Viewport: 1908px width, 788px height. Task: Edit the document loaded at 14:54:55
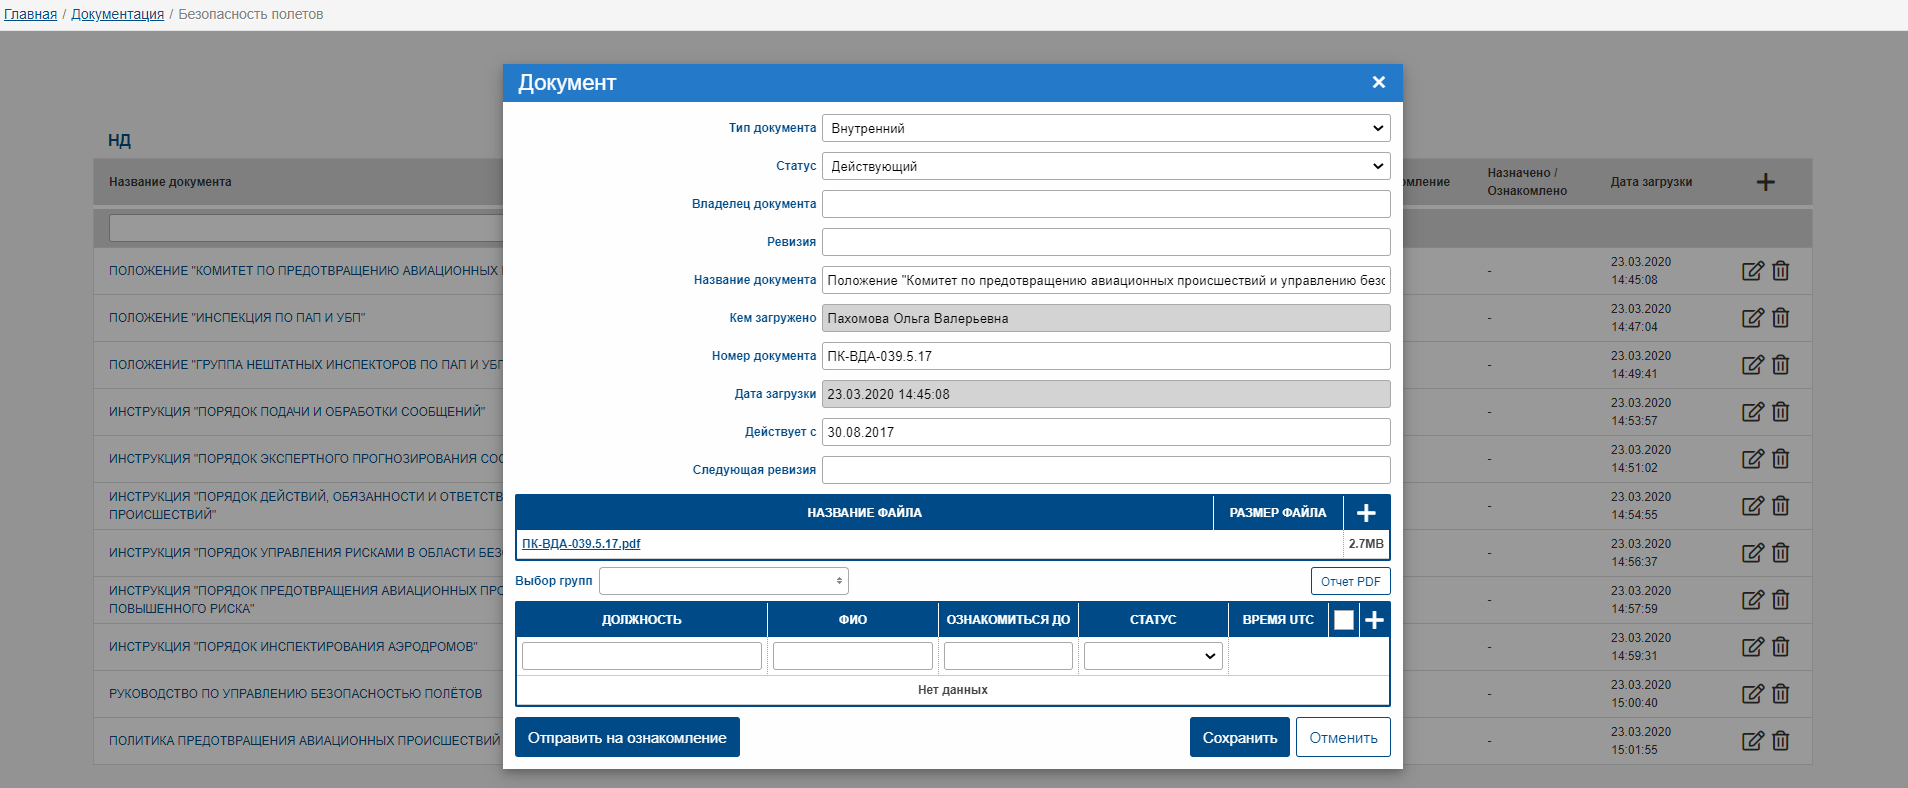[x=1753, y=506]
